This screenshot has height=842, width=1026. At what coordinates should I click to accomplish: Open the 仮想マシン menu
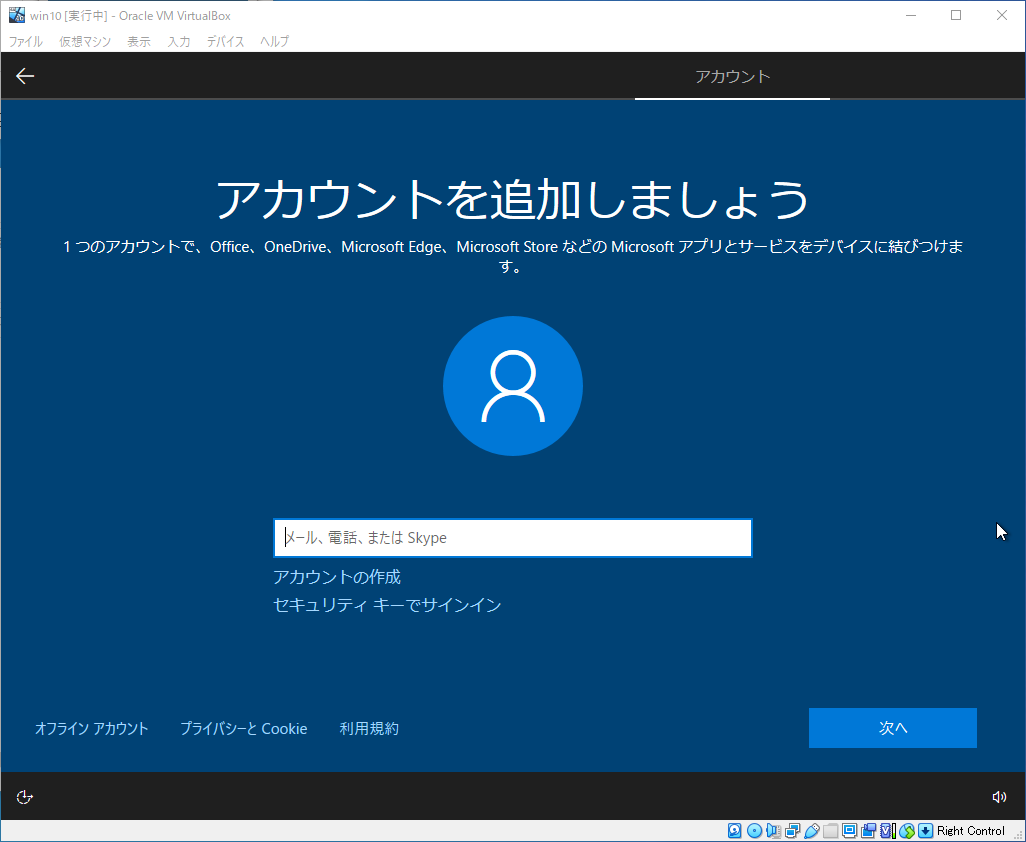(x=85, y=41)
